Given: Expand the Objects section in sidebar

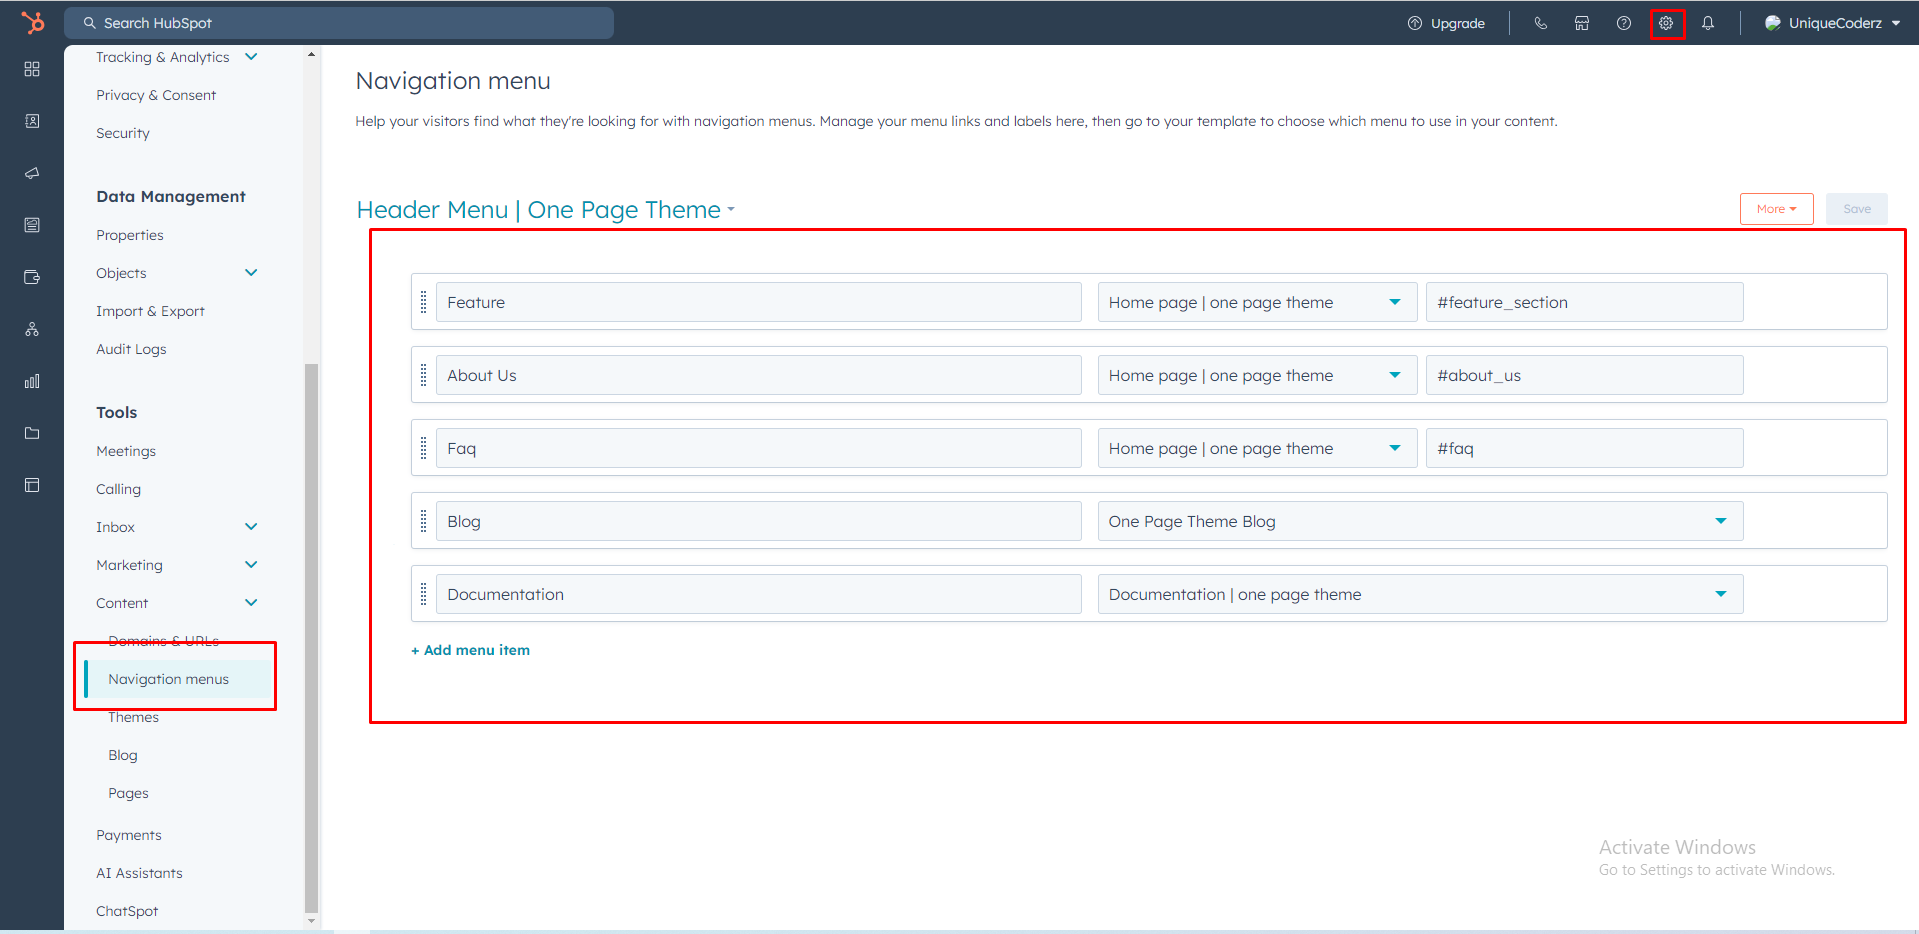Looking at the screenshot, I should [251, 273].
